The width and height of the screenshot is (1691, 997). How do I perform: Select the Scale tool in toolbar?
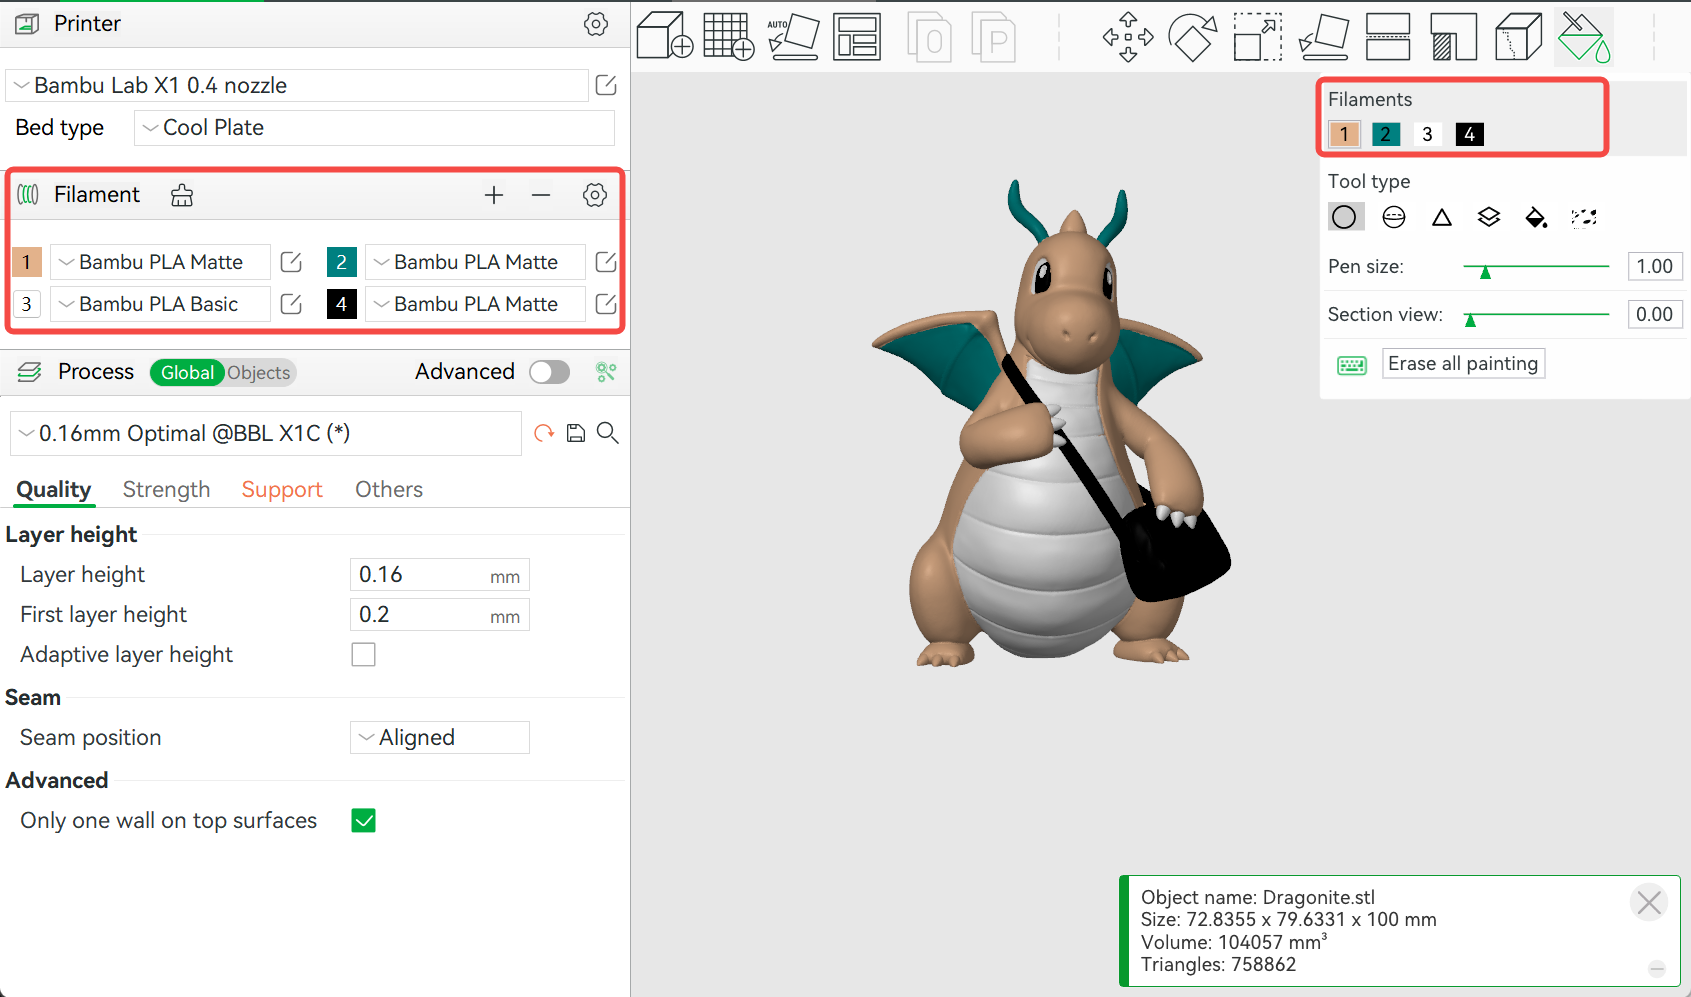(x=1257, y=37)
